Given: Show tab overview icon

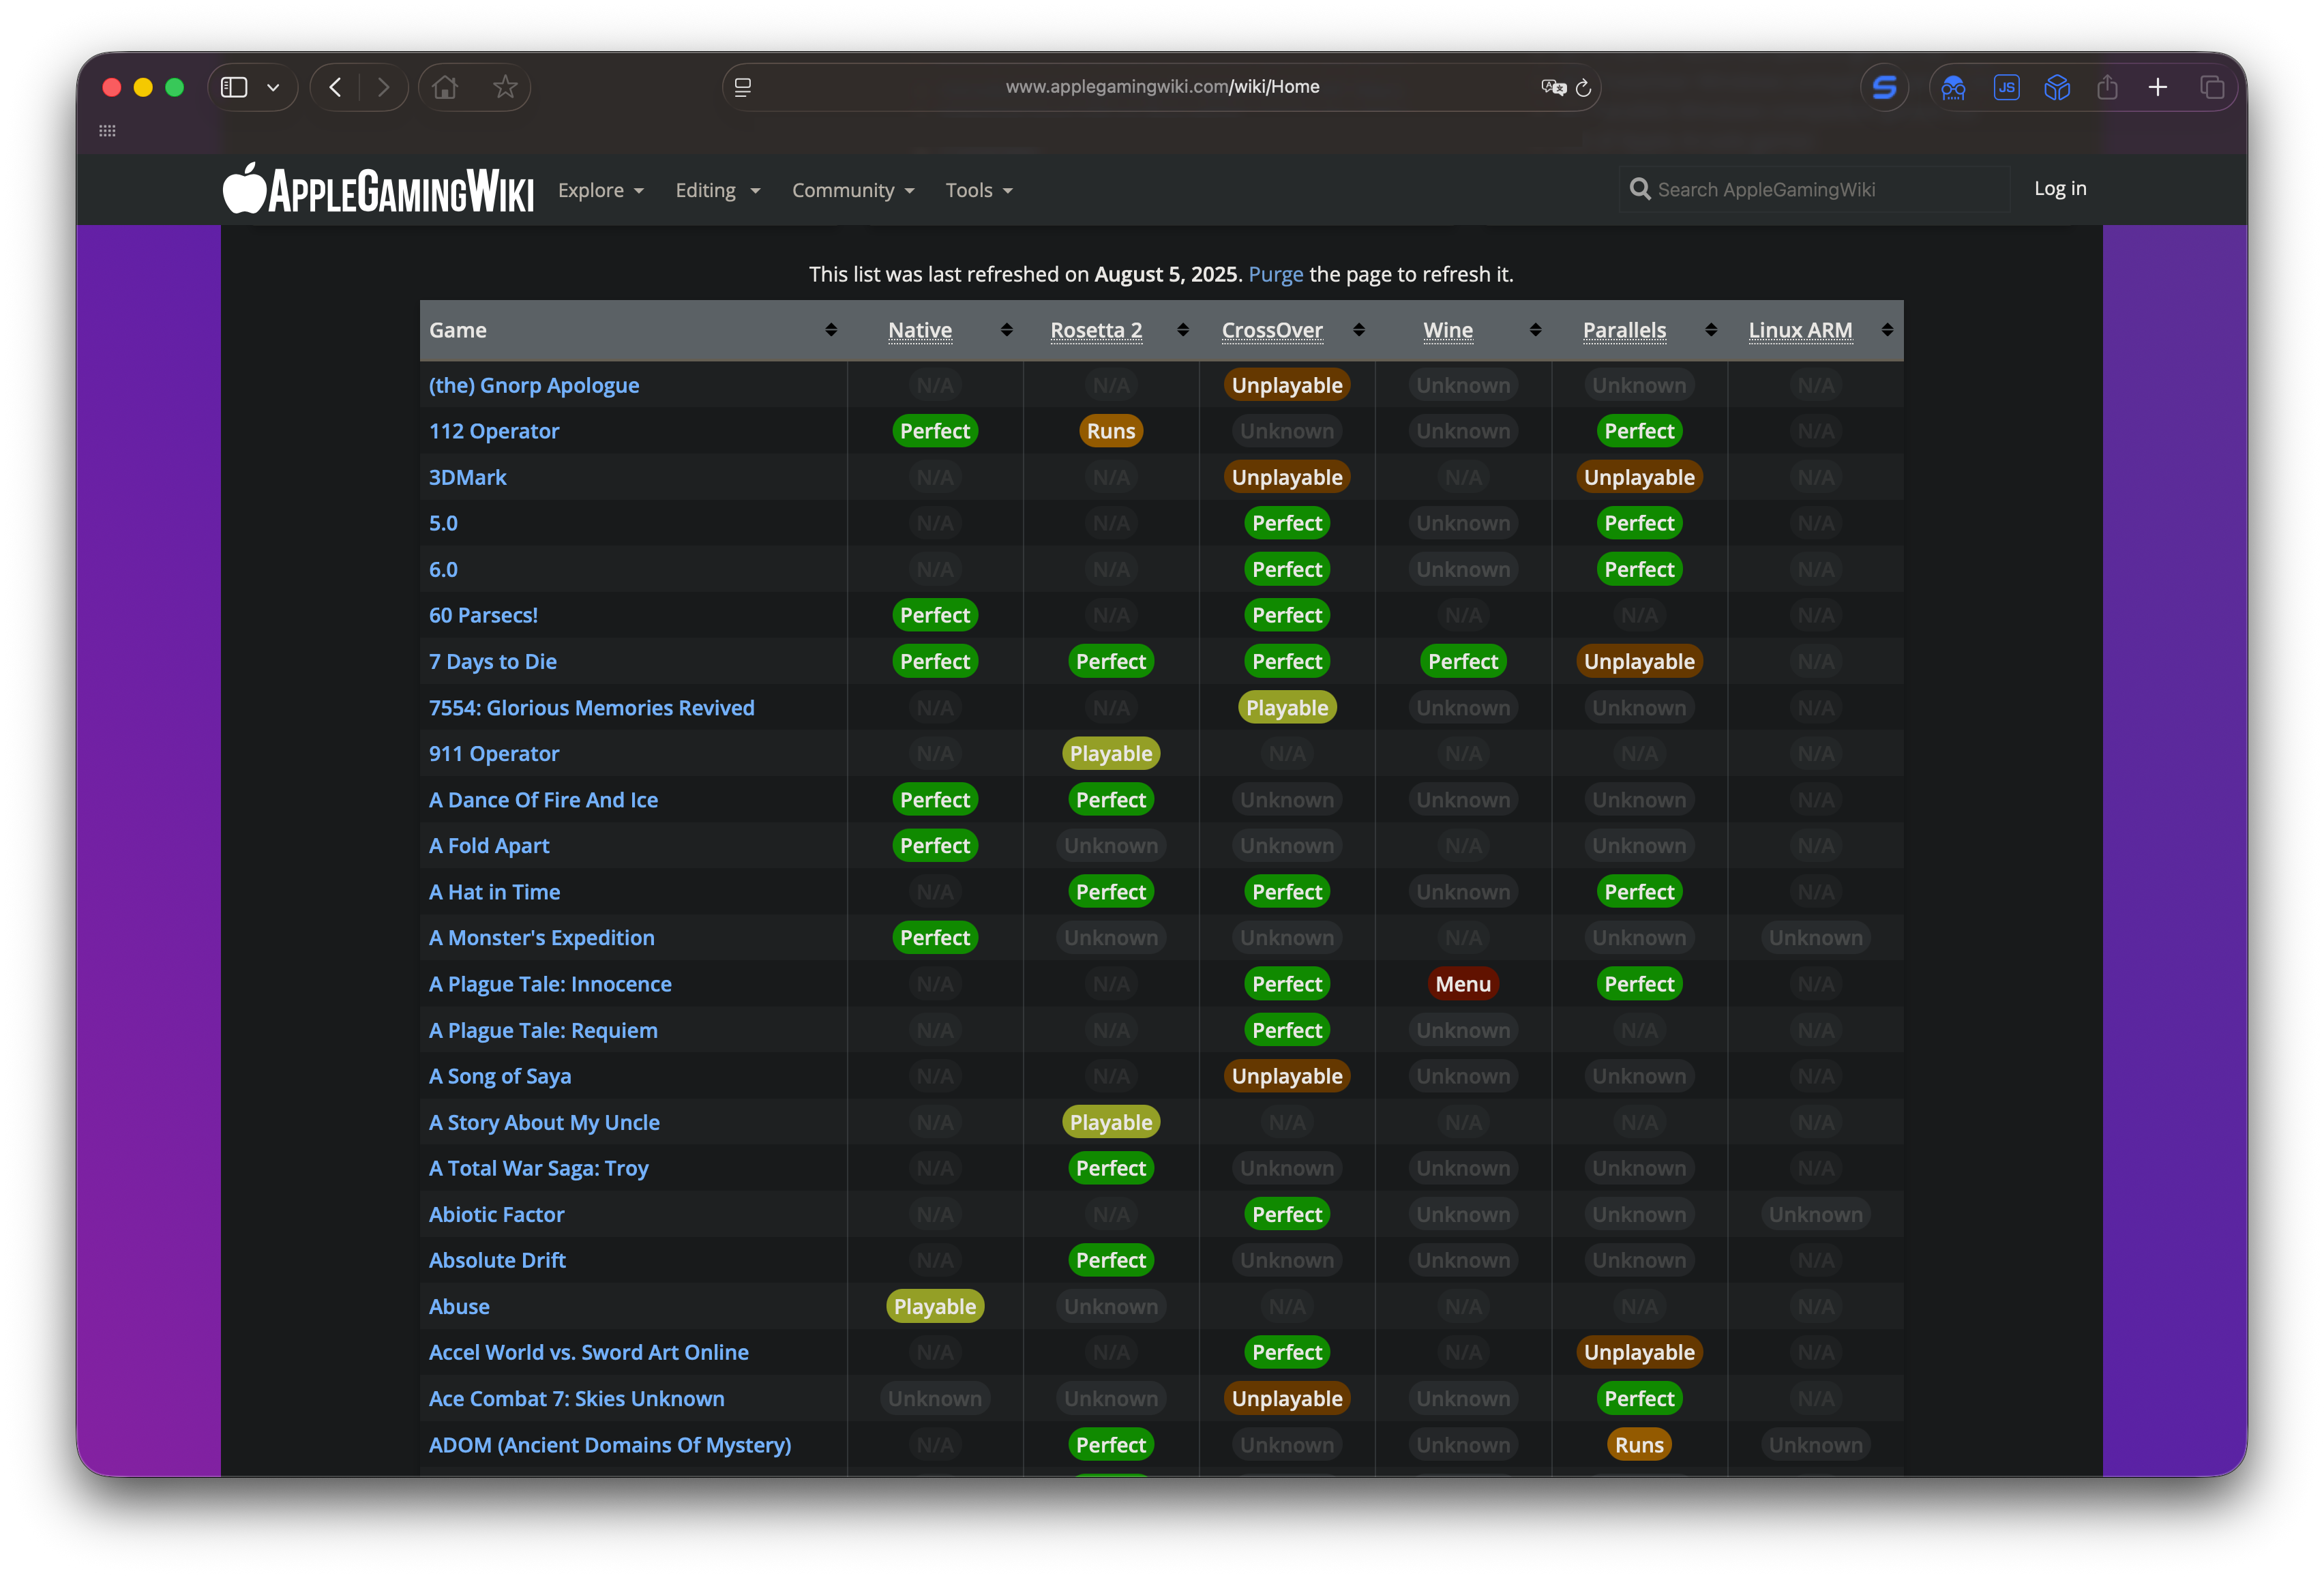Looking at the screenshot, I should [2212, 87].
